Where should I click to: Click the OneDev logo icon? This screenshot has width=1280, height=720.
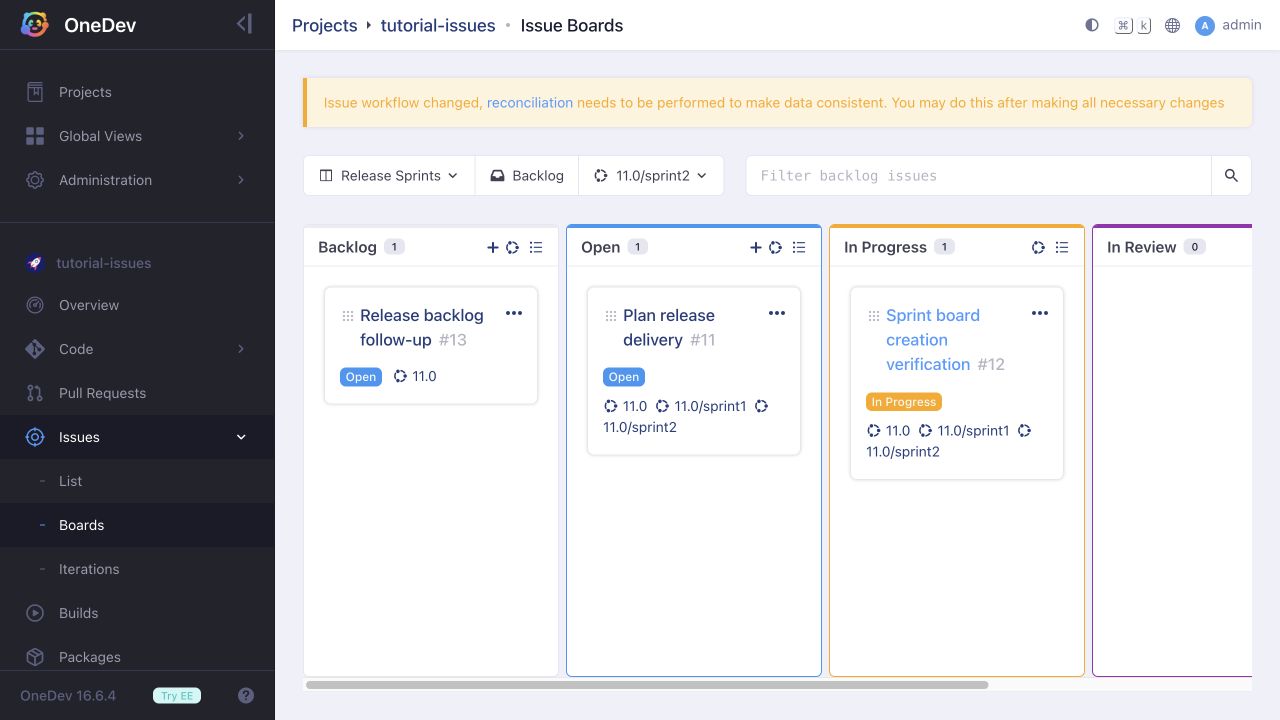click(x=35, y=25)
